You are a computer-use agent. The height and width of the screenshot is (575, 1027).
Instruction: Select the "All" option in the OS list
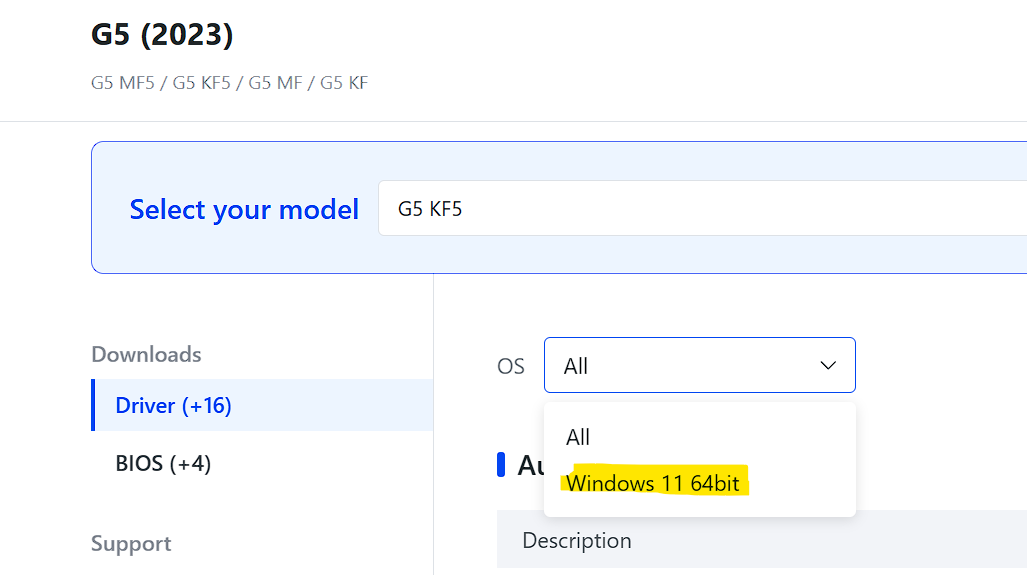point(578,437)
